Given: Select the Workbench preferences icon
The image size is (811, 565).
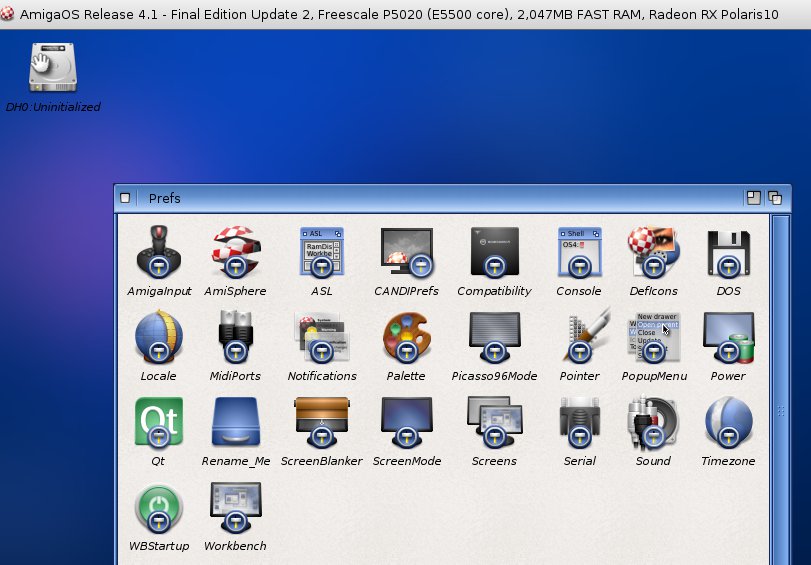Looking at the screenshot, I should pos(235,507).
